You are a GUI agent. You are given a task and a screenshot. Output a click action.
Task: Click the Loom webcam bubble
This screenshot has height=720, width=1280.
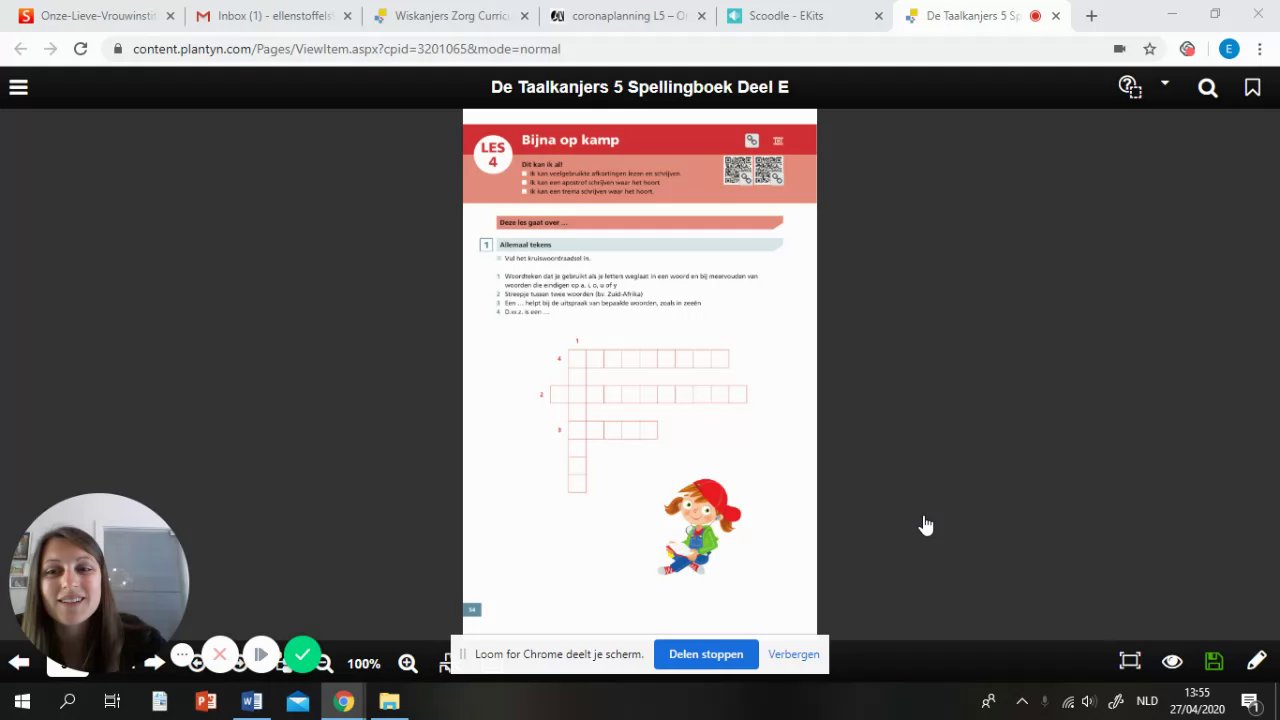(x=98, y=582)
